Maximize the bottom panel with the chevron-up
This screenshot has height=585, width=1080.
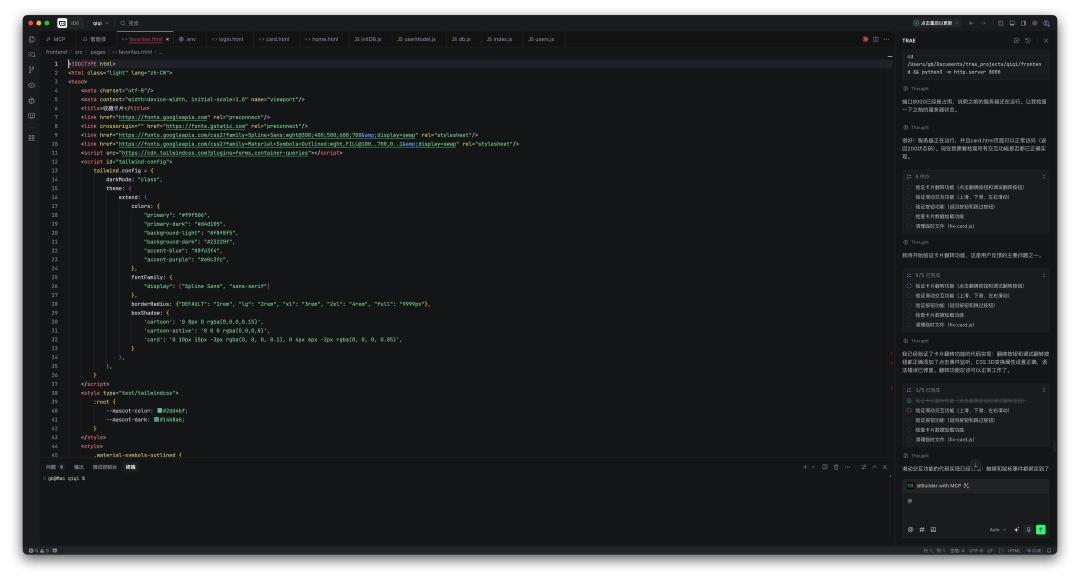point(875,467)
